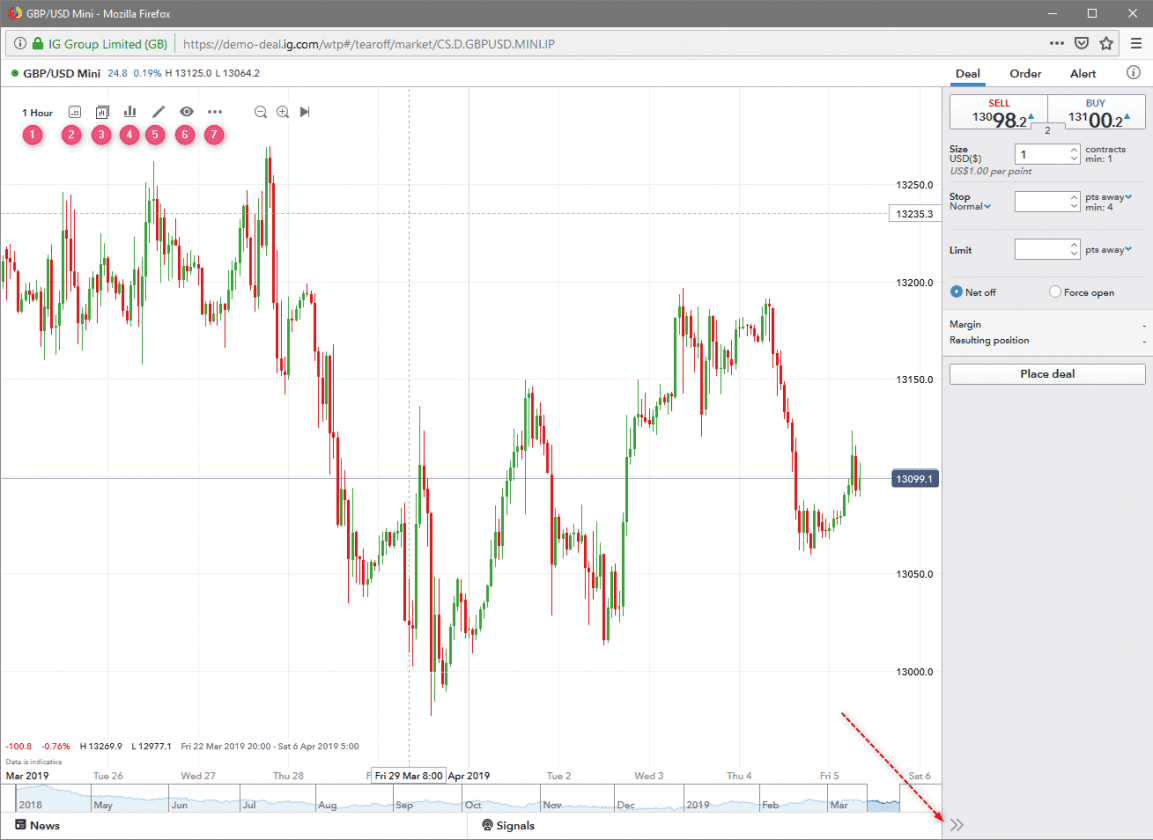Switch to the Alert tab
This screenshot has width=1153, height=840.
coord(1082,73)
